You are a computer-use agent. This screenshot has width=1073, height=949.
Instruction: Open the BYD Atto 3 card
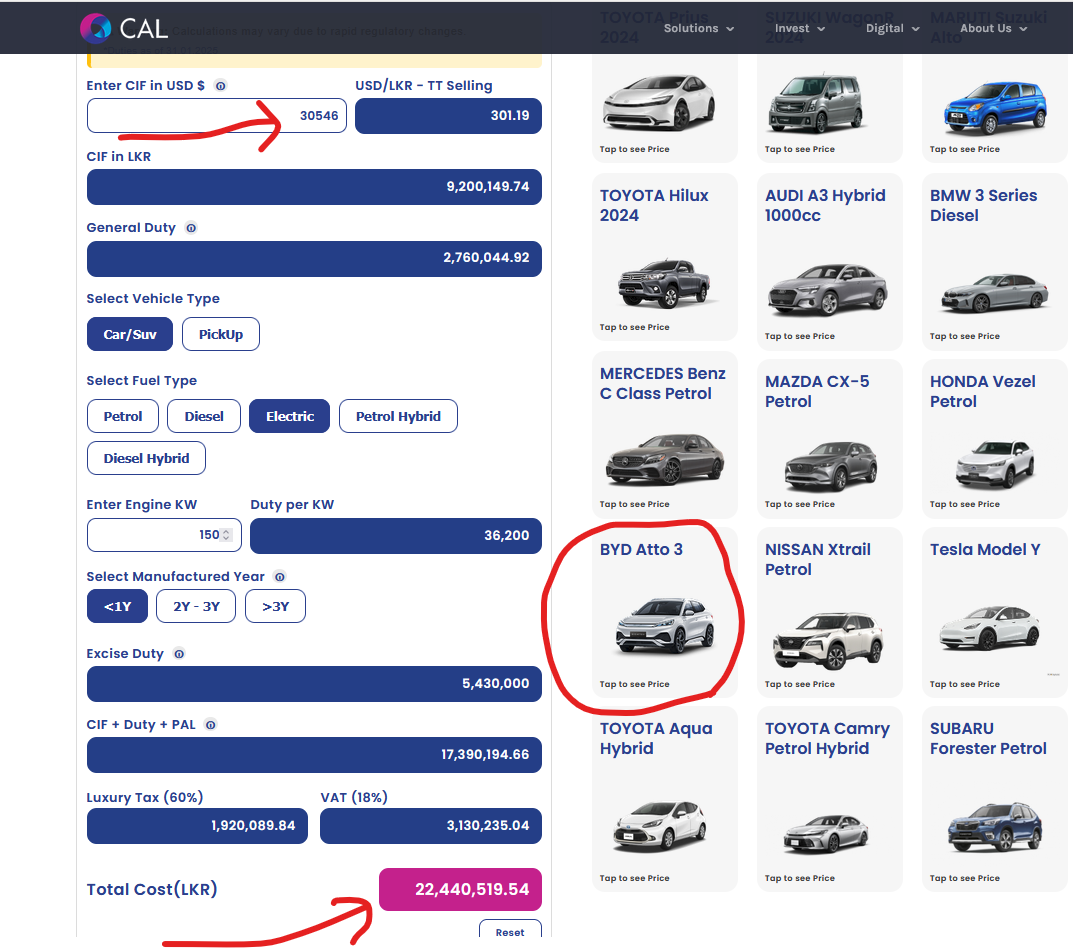664,612
